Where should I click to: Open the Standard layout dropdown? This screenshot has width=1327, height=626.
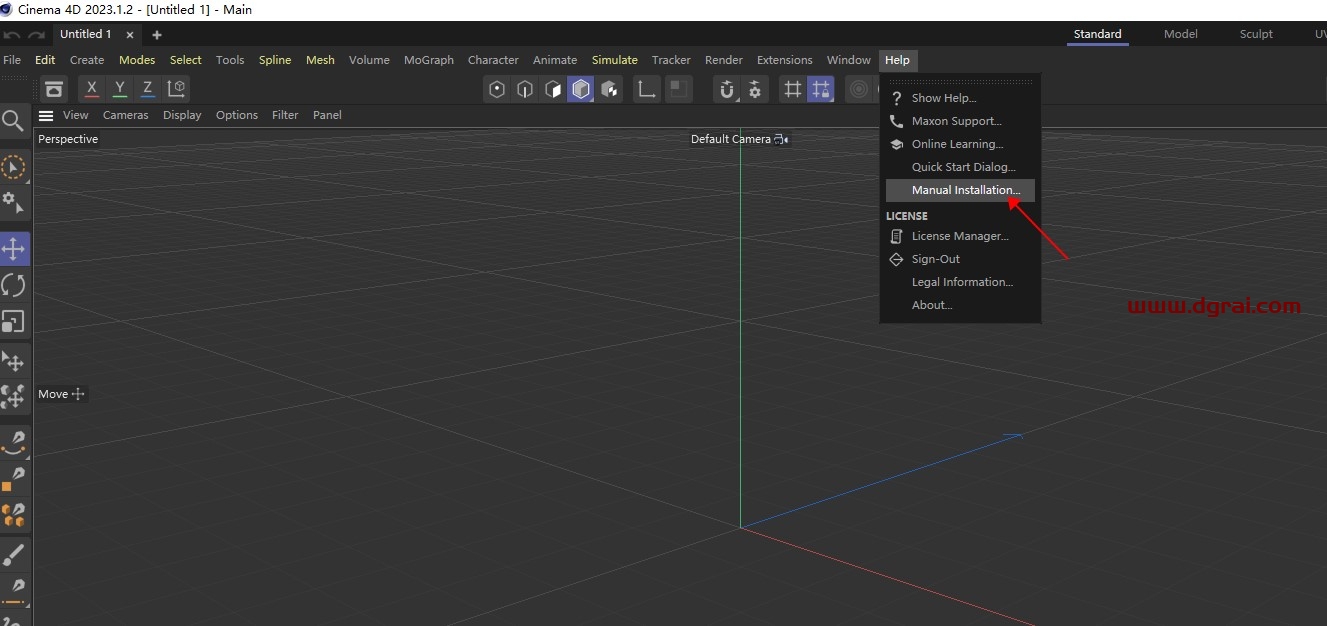[1097, 34]
